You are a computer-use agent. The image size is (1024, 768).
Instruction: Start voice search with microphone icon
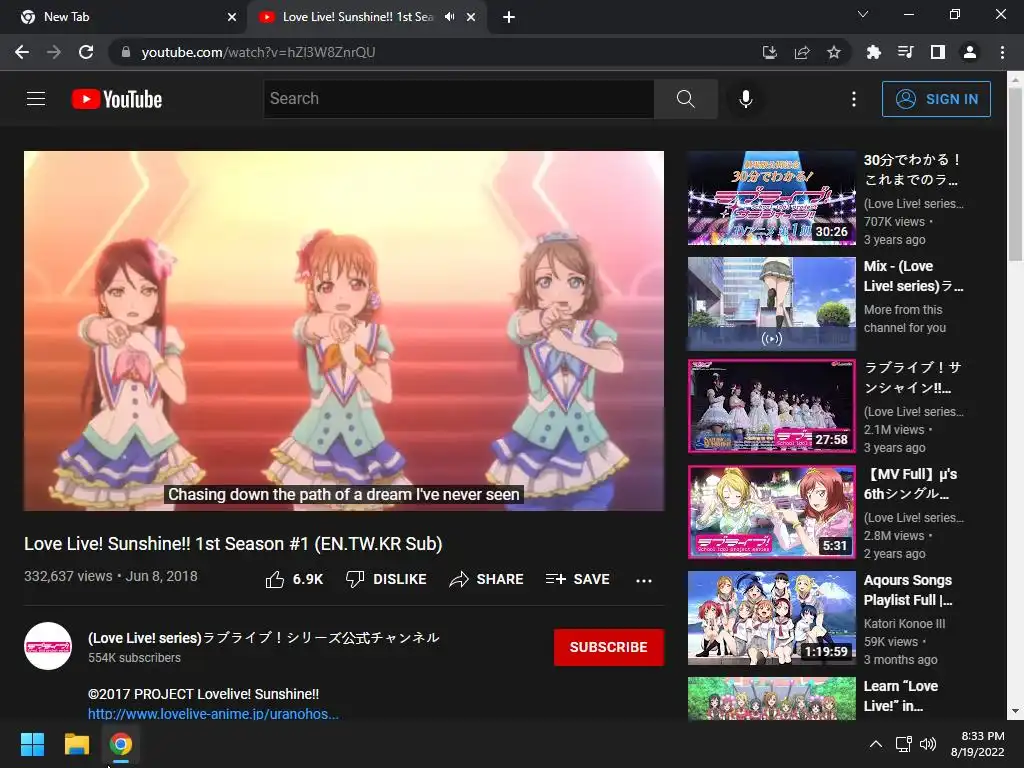746,99
